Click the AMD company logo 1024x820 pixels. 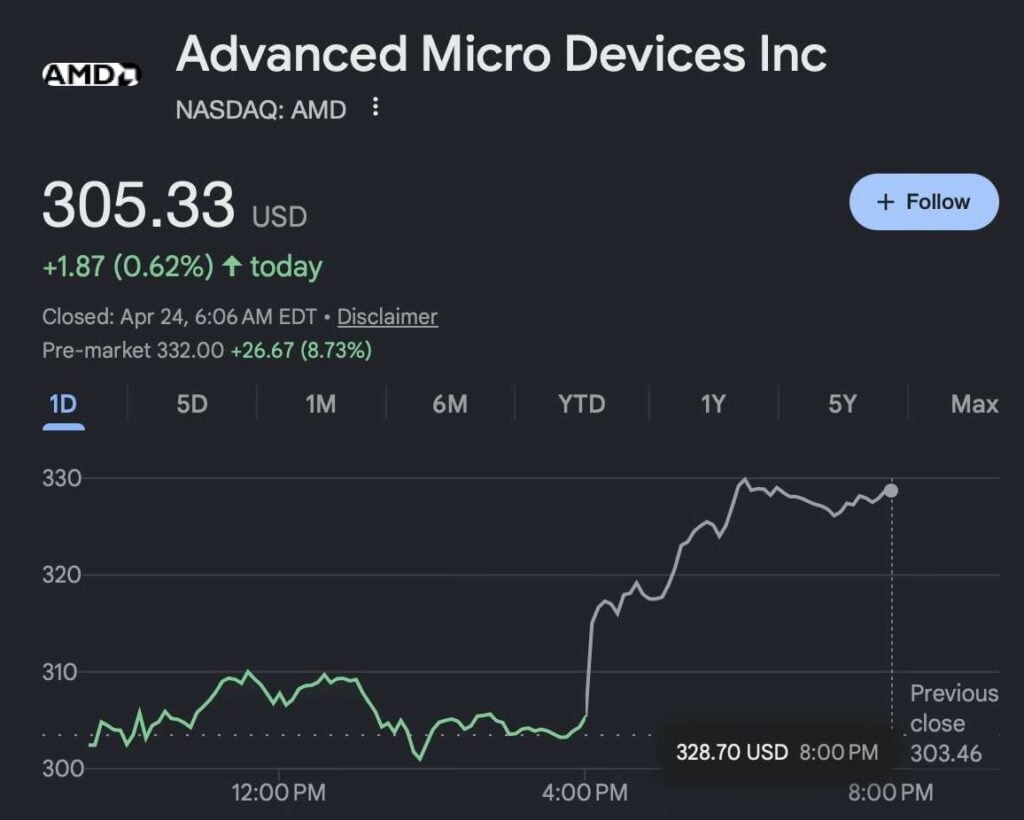coord(91,74)
